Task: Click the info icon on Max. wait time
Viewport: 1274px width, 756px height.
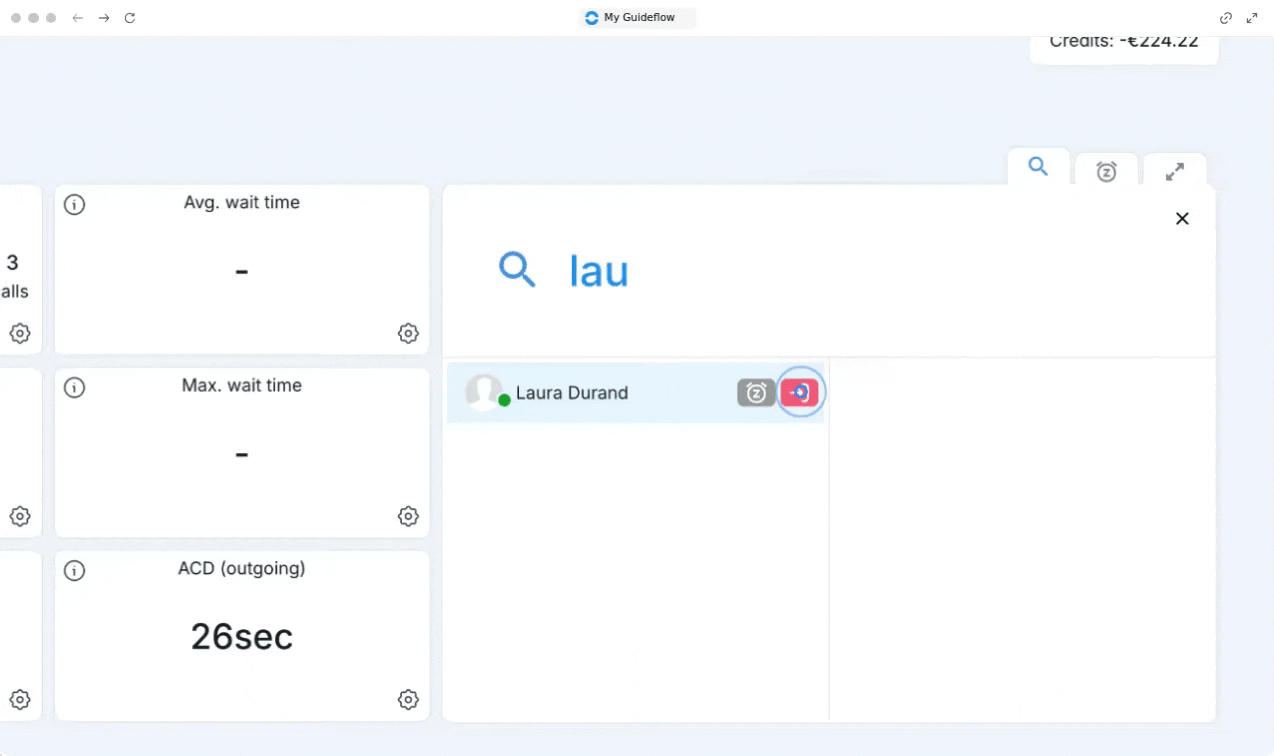Action: [74, 388]
